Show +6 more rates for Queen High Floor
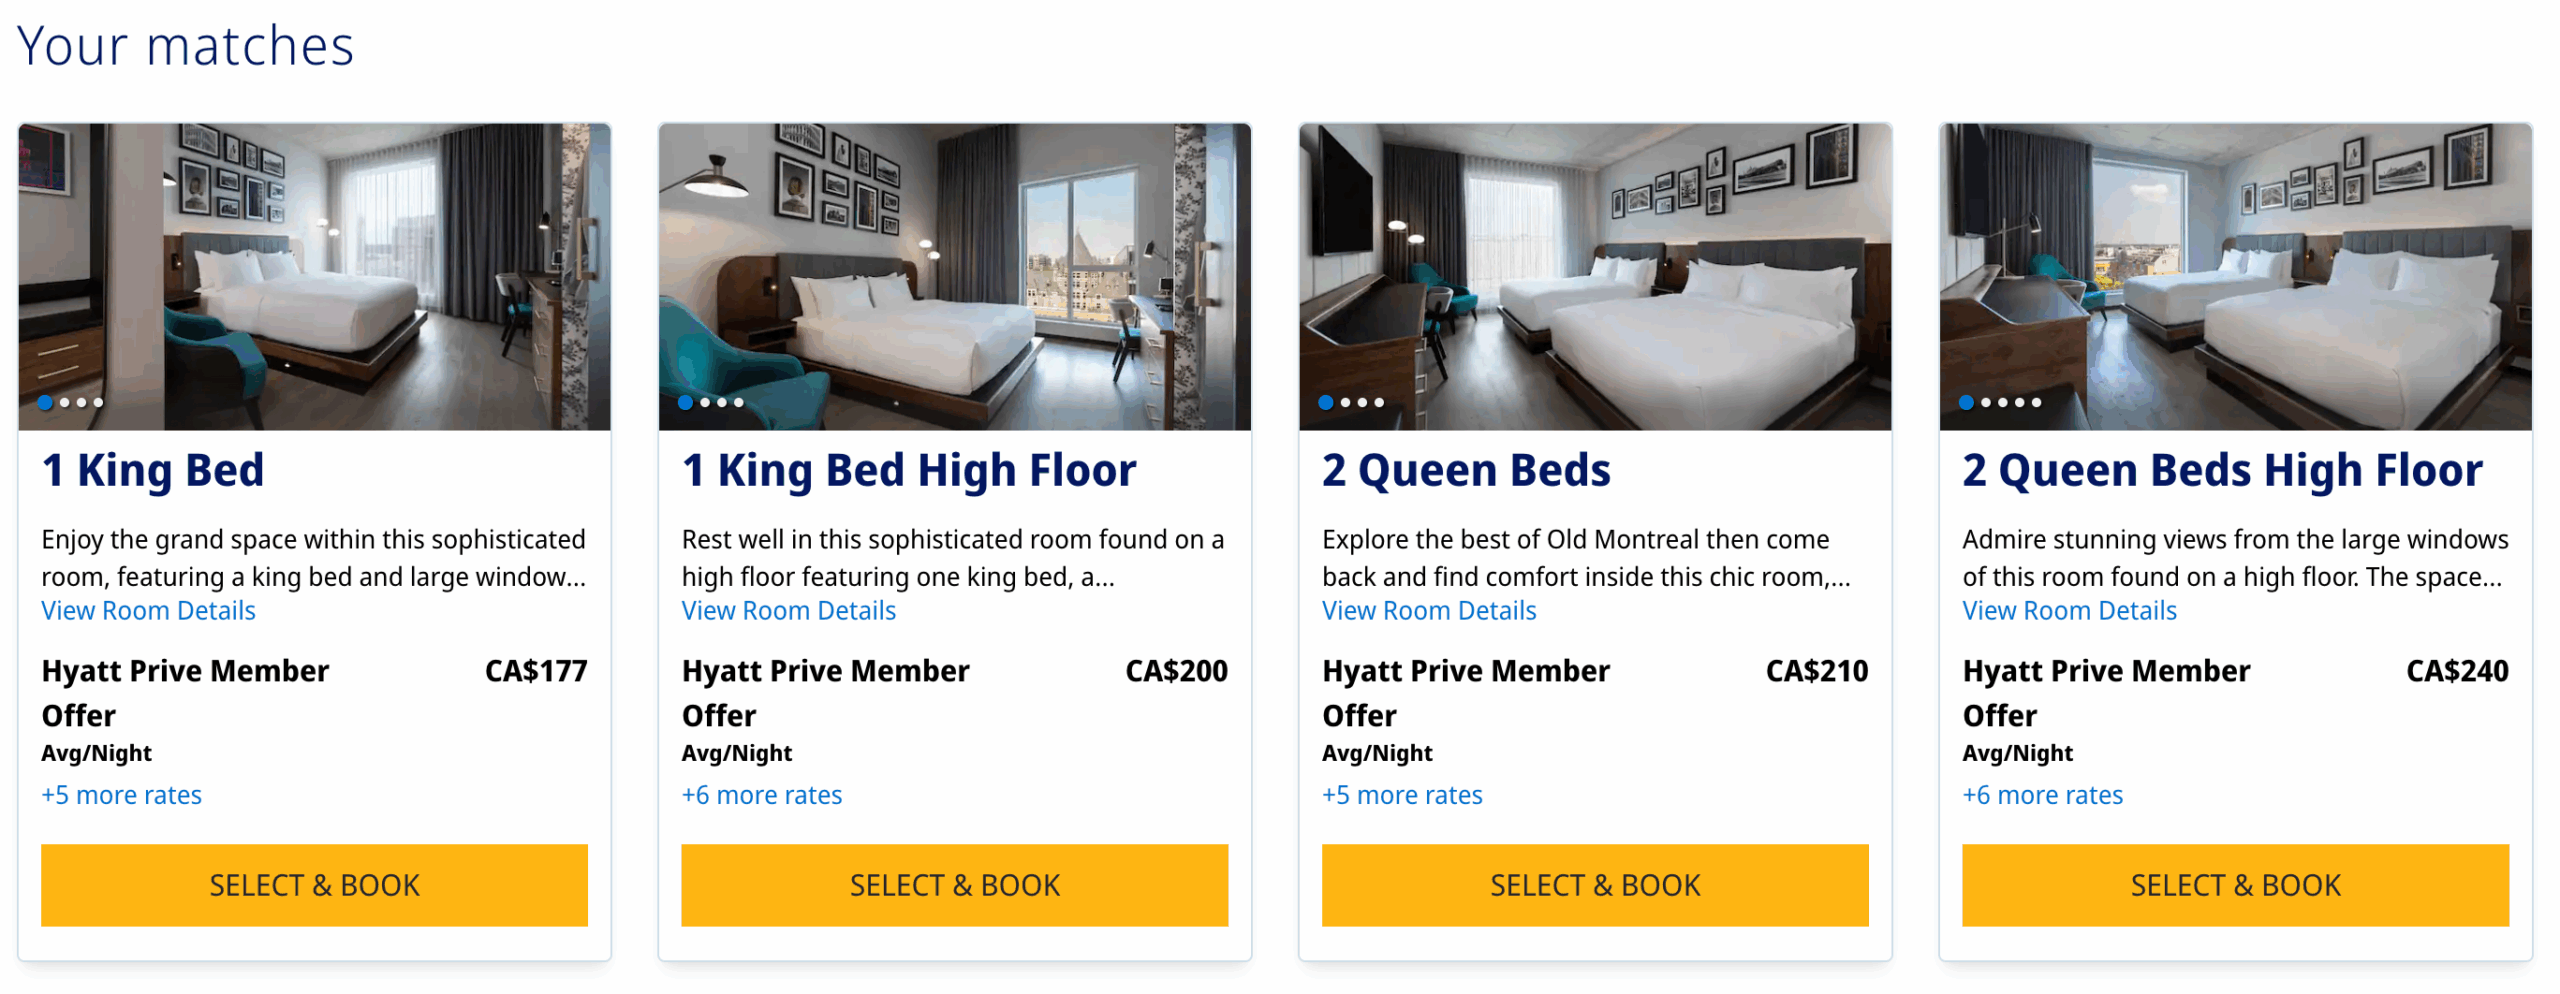2560x994 pixels. pos(2041,795)
